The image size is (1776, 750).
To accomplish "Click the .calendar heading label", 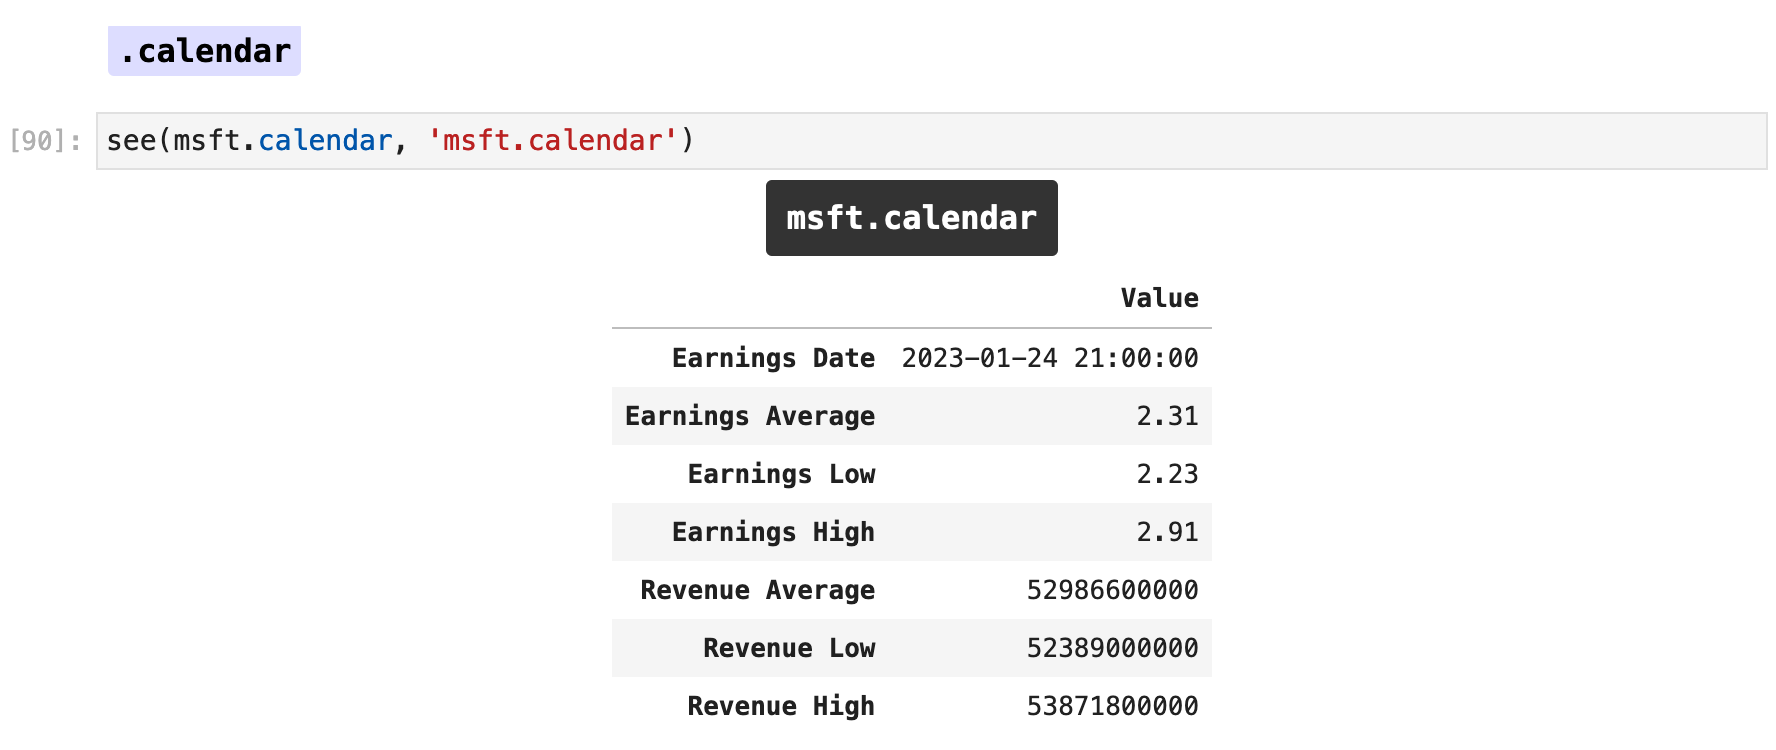I will (x=204, y=51).
